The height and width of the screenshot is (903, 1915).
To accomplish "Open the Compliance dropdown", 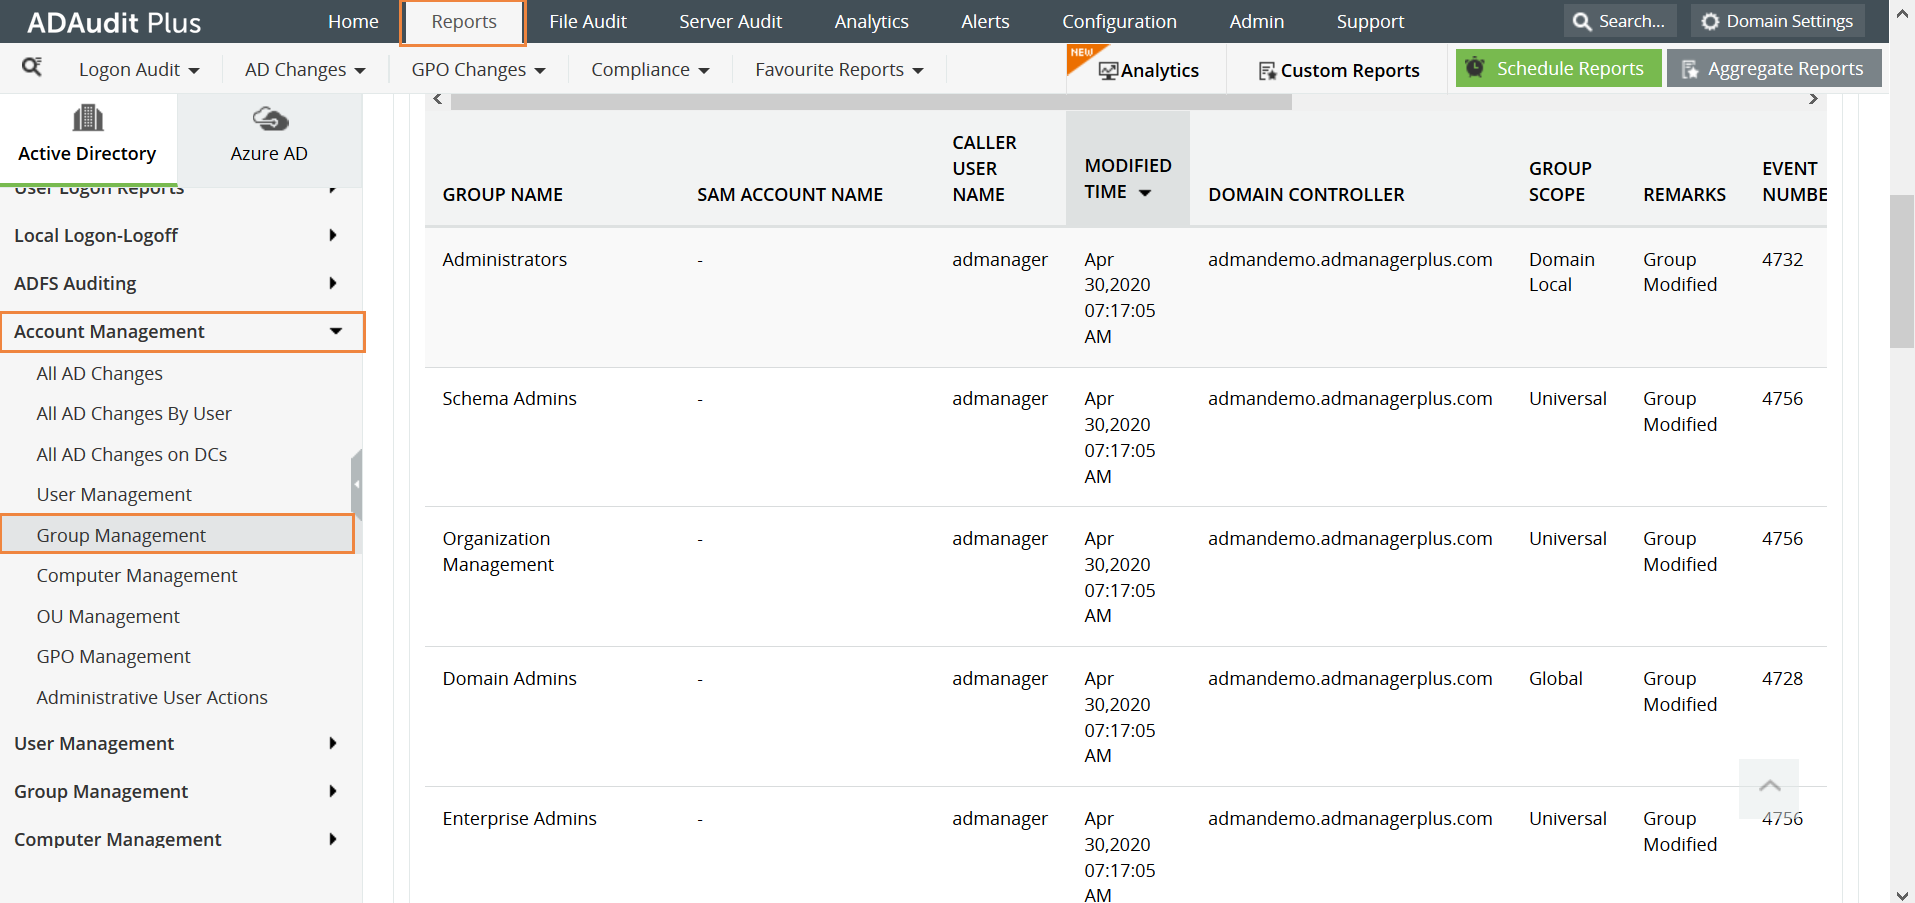I will point(650,69).
